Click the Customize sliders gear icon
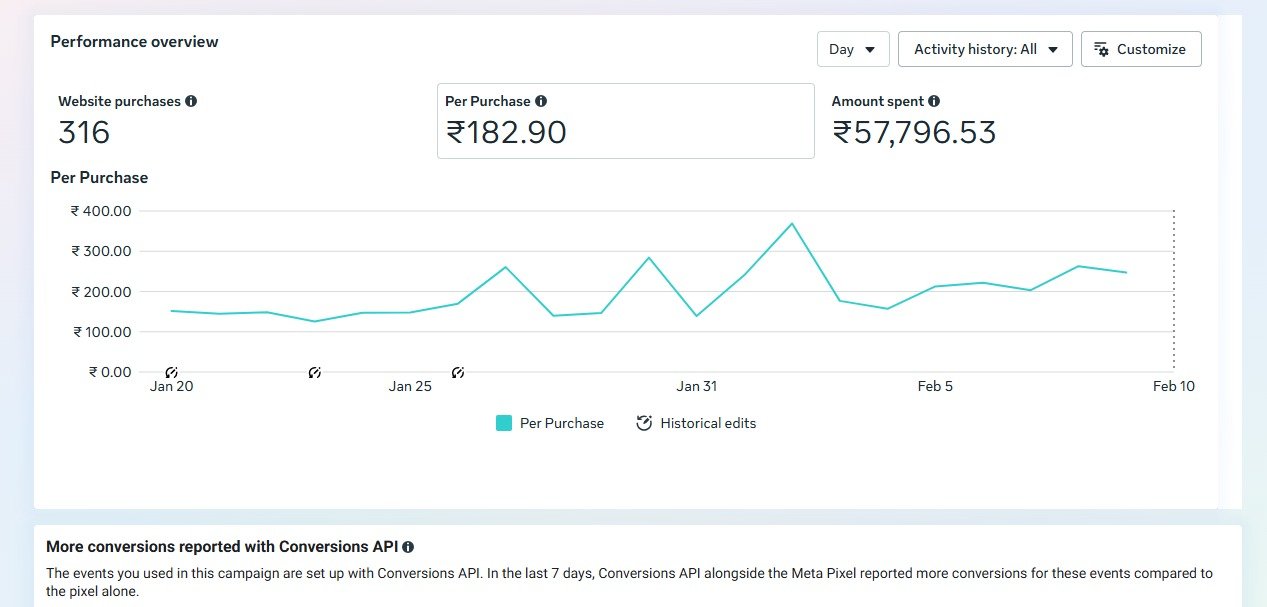 coord(1101,49)
